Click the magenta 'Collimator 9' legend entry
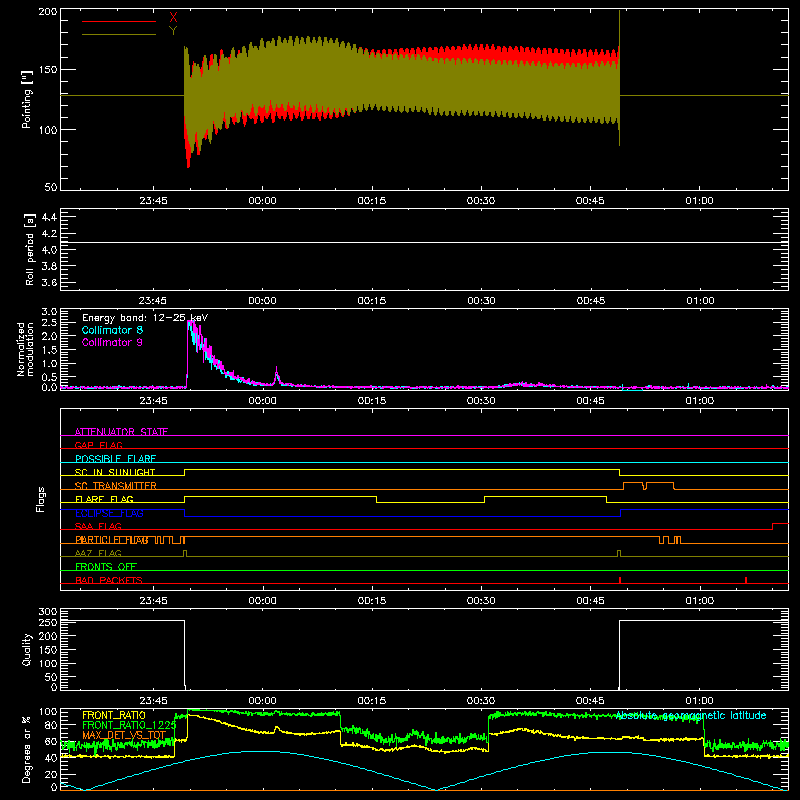This screenshot has width=800, height=800. 112,342
